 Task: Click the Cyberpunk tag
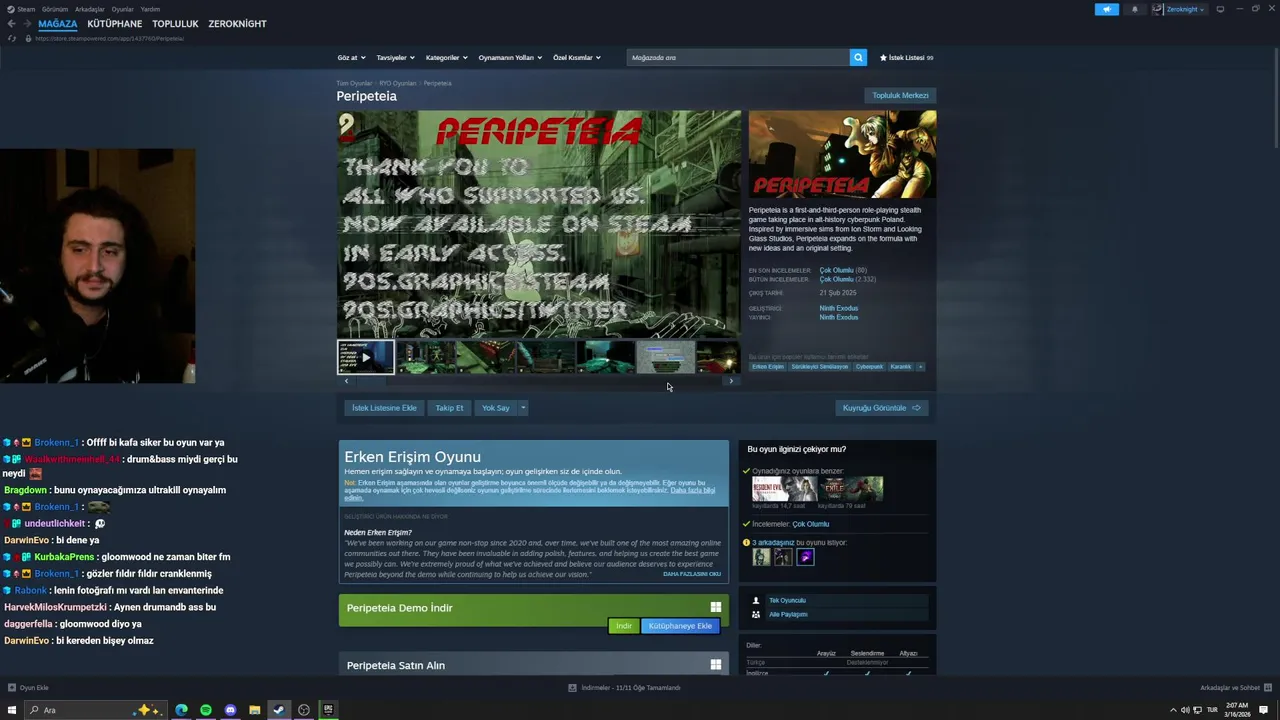pyautogui.click(x=869, y=366)
